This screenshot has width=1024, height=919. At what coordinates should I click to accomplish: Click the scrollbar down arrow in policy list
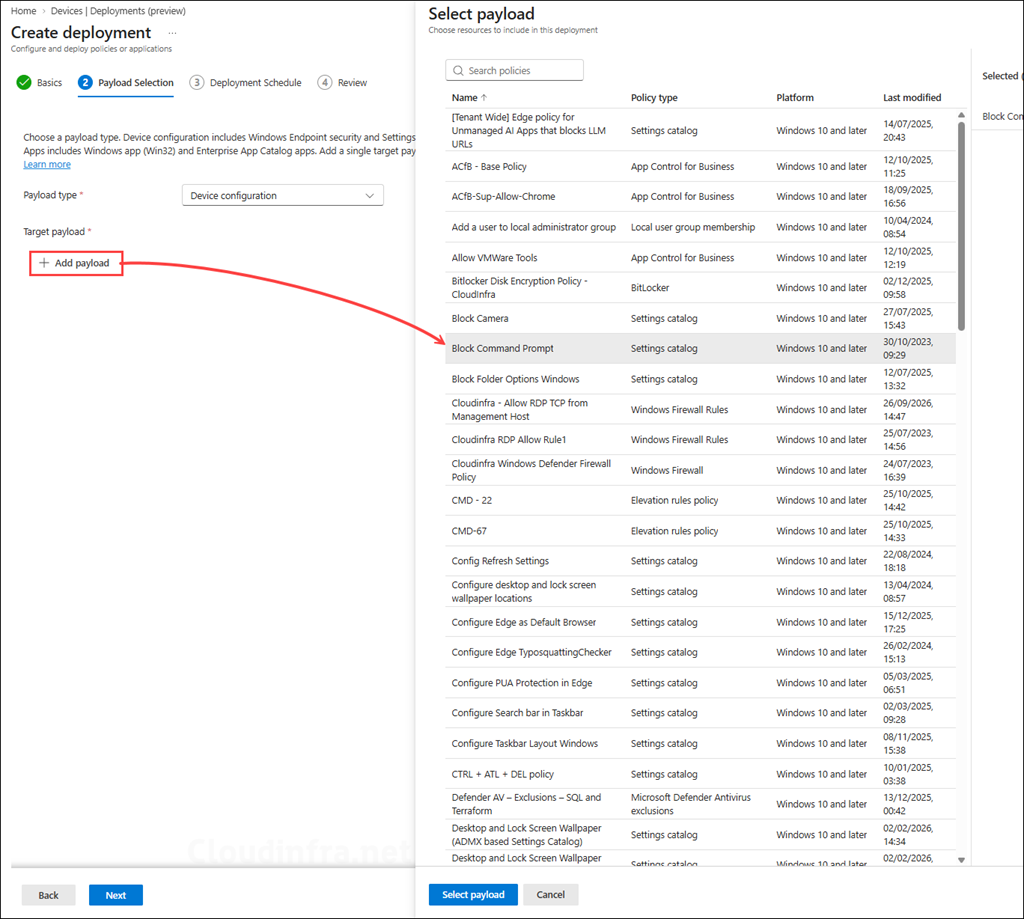961,860
